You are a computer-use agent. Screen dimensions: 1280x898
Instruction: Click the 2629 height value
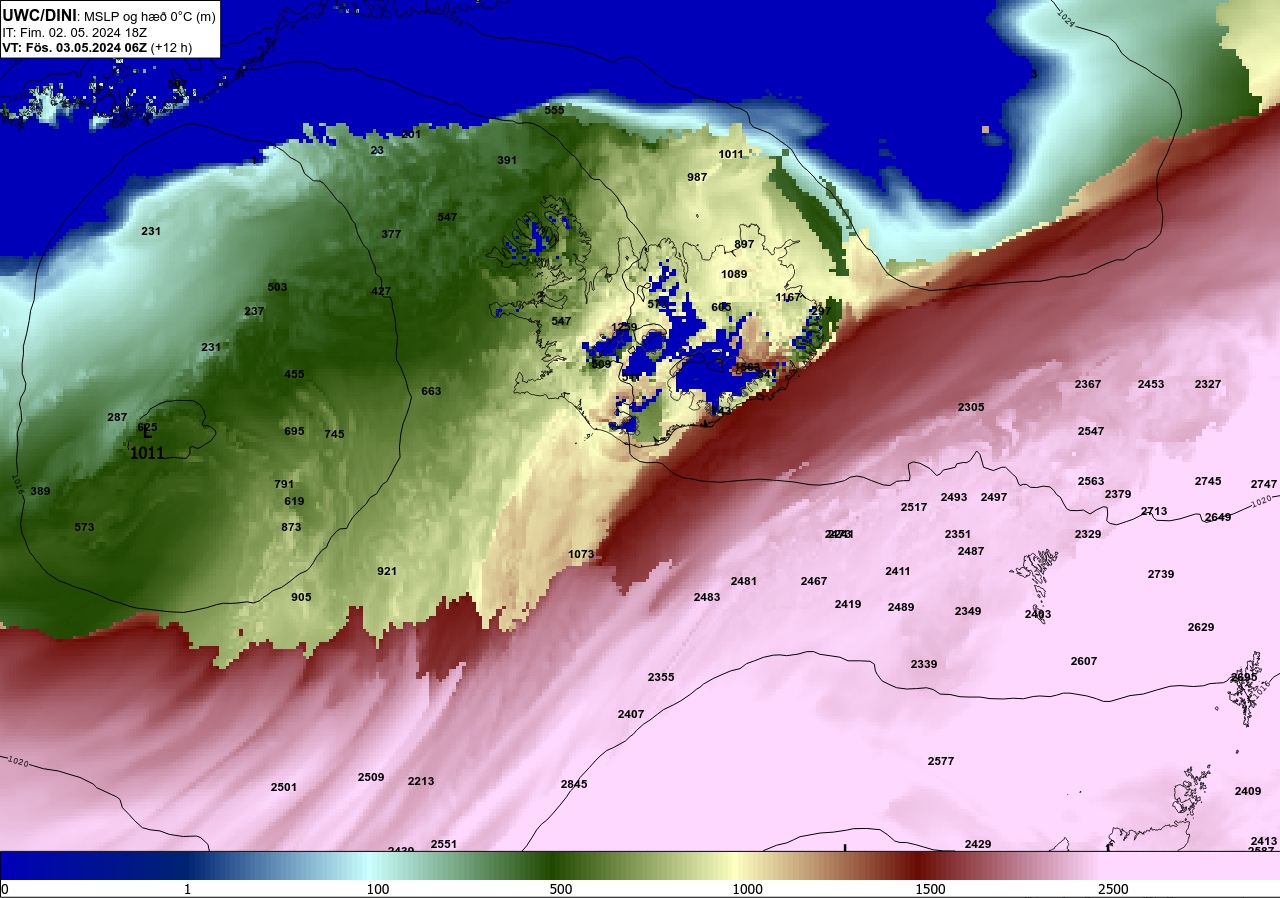(1201, 627)
